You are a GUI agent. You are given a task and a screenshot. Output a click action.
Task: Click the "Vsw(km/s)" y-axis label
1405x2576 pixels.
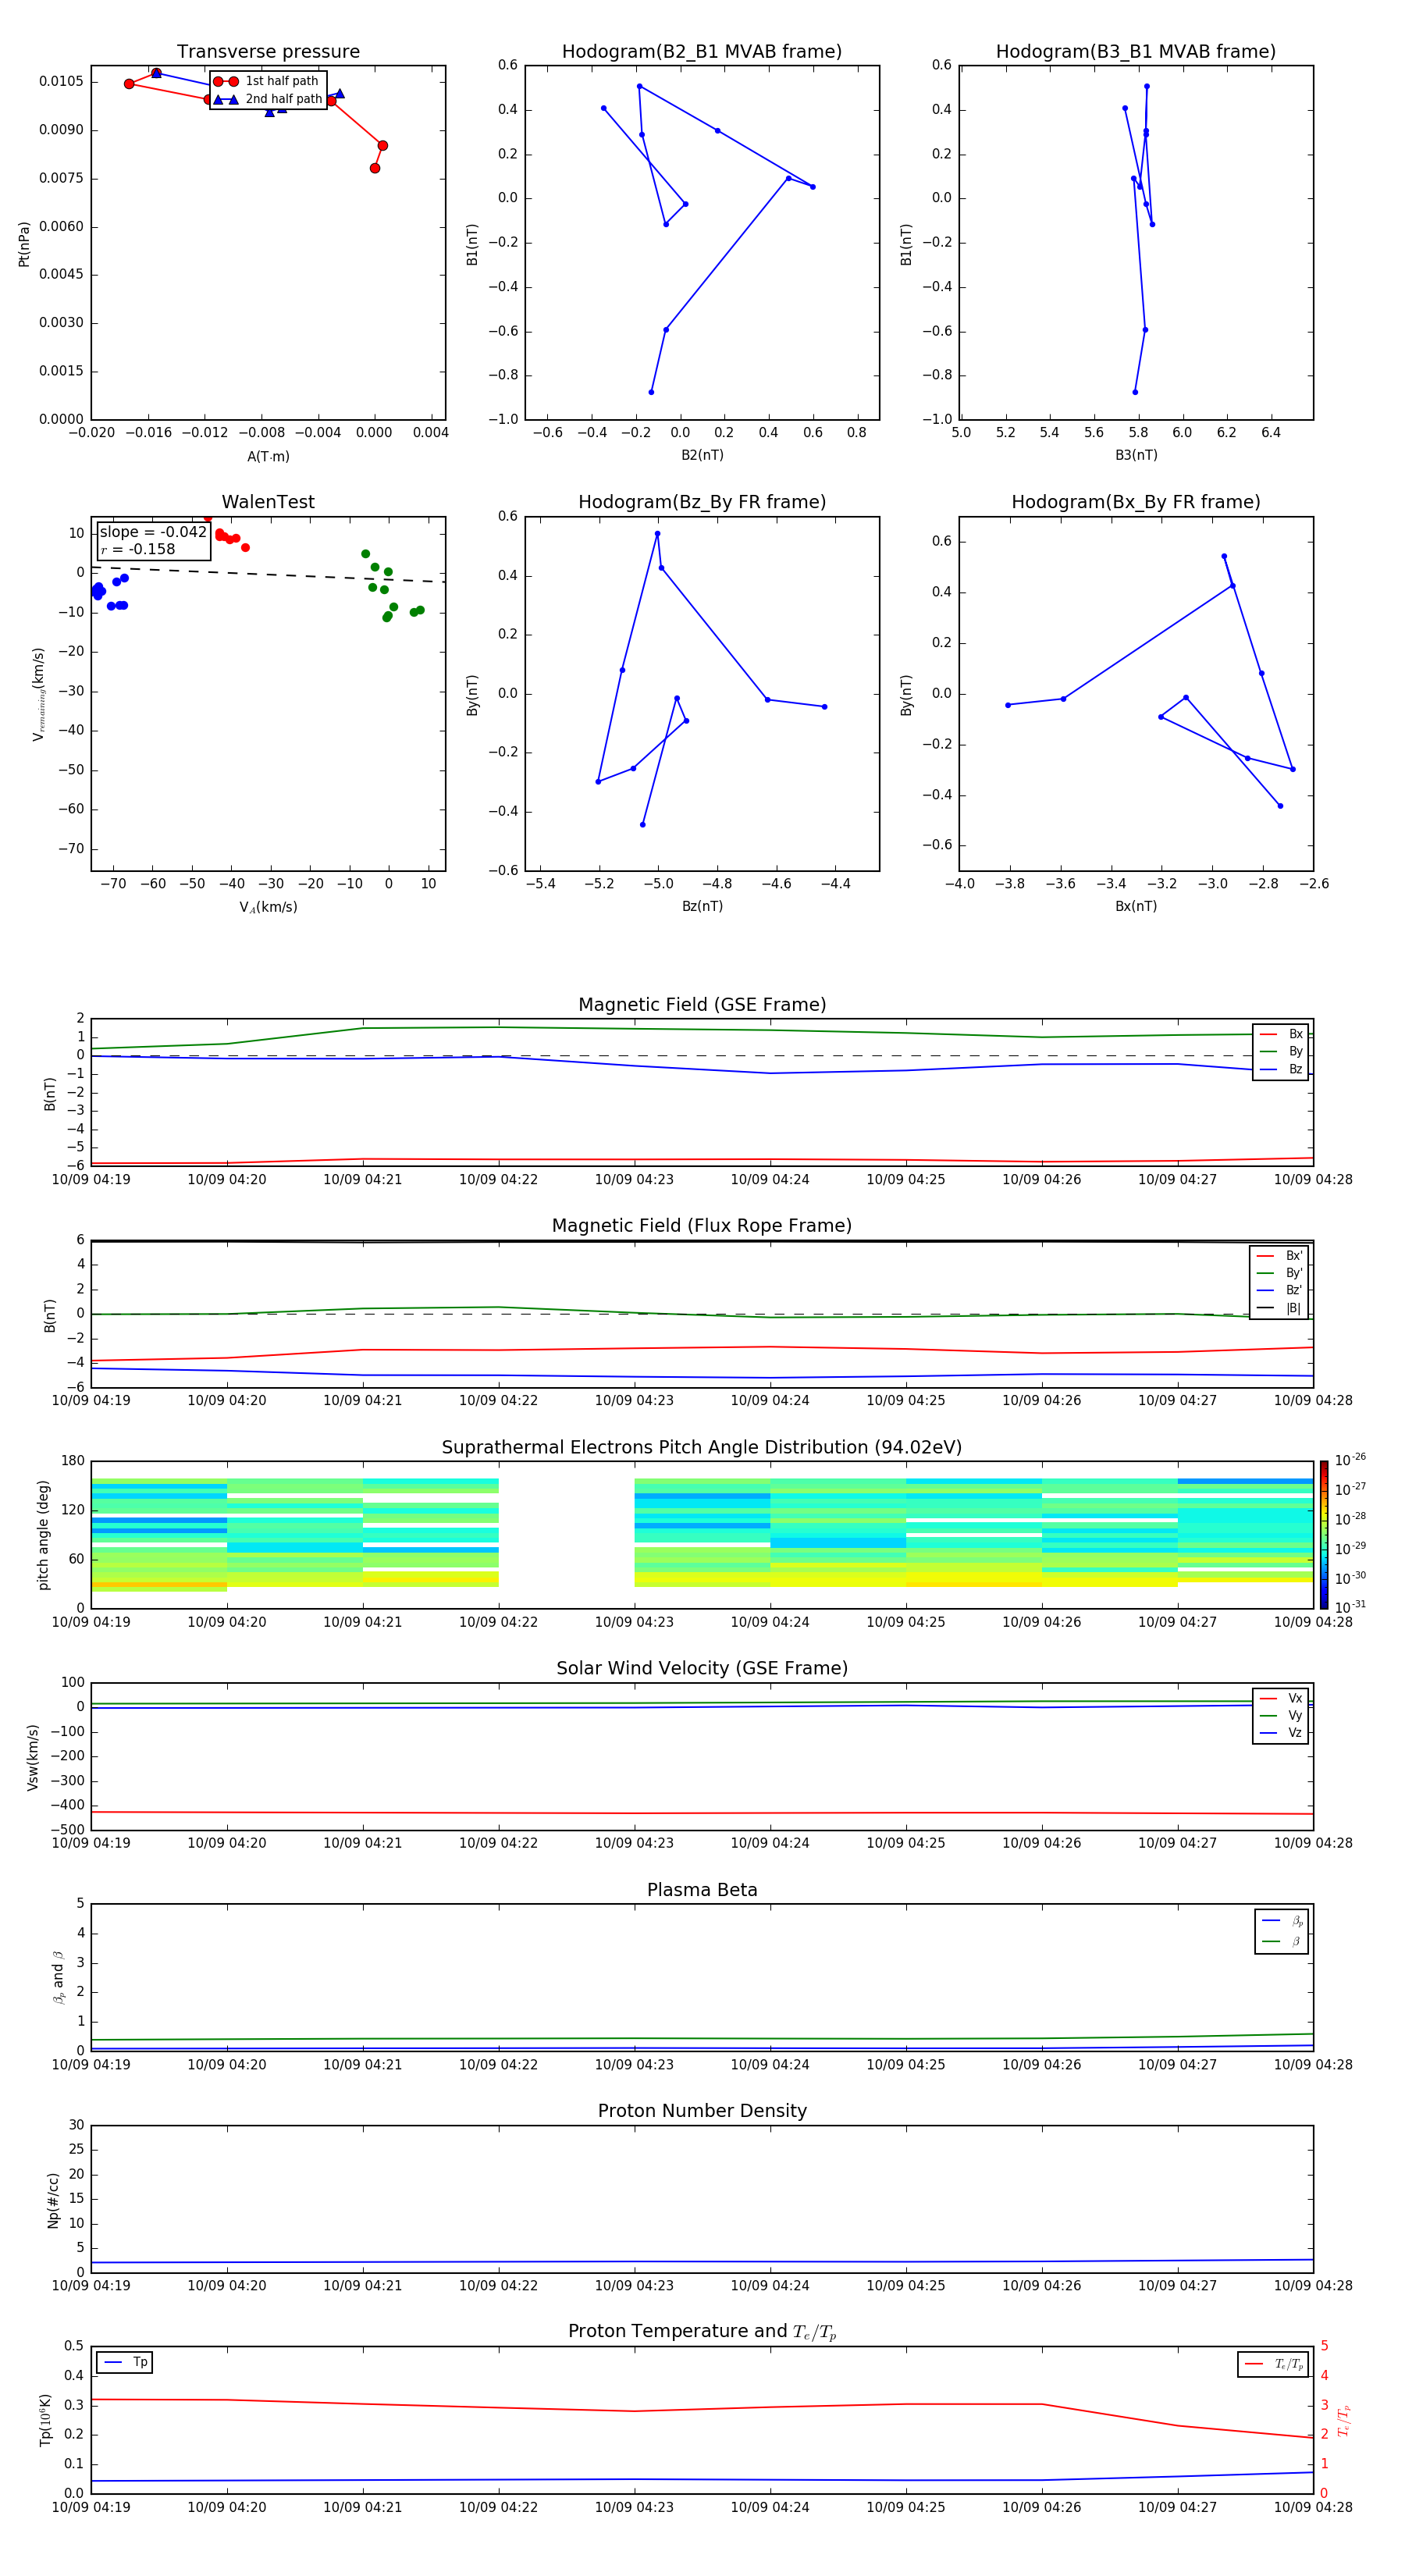32,1757
